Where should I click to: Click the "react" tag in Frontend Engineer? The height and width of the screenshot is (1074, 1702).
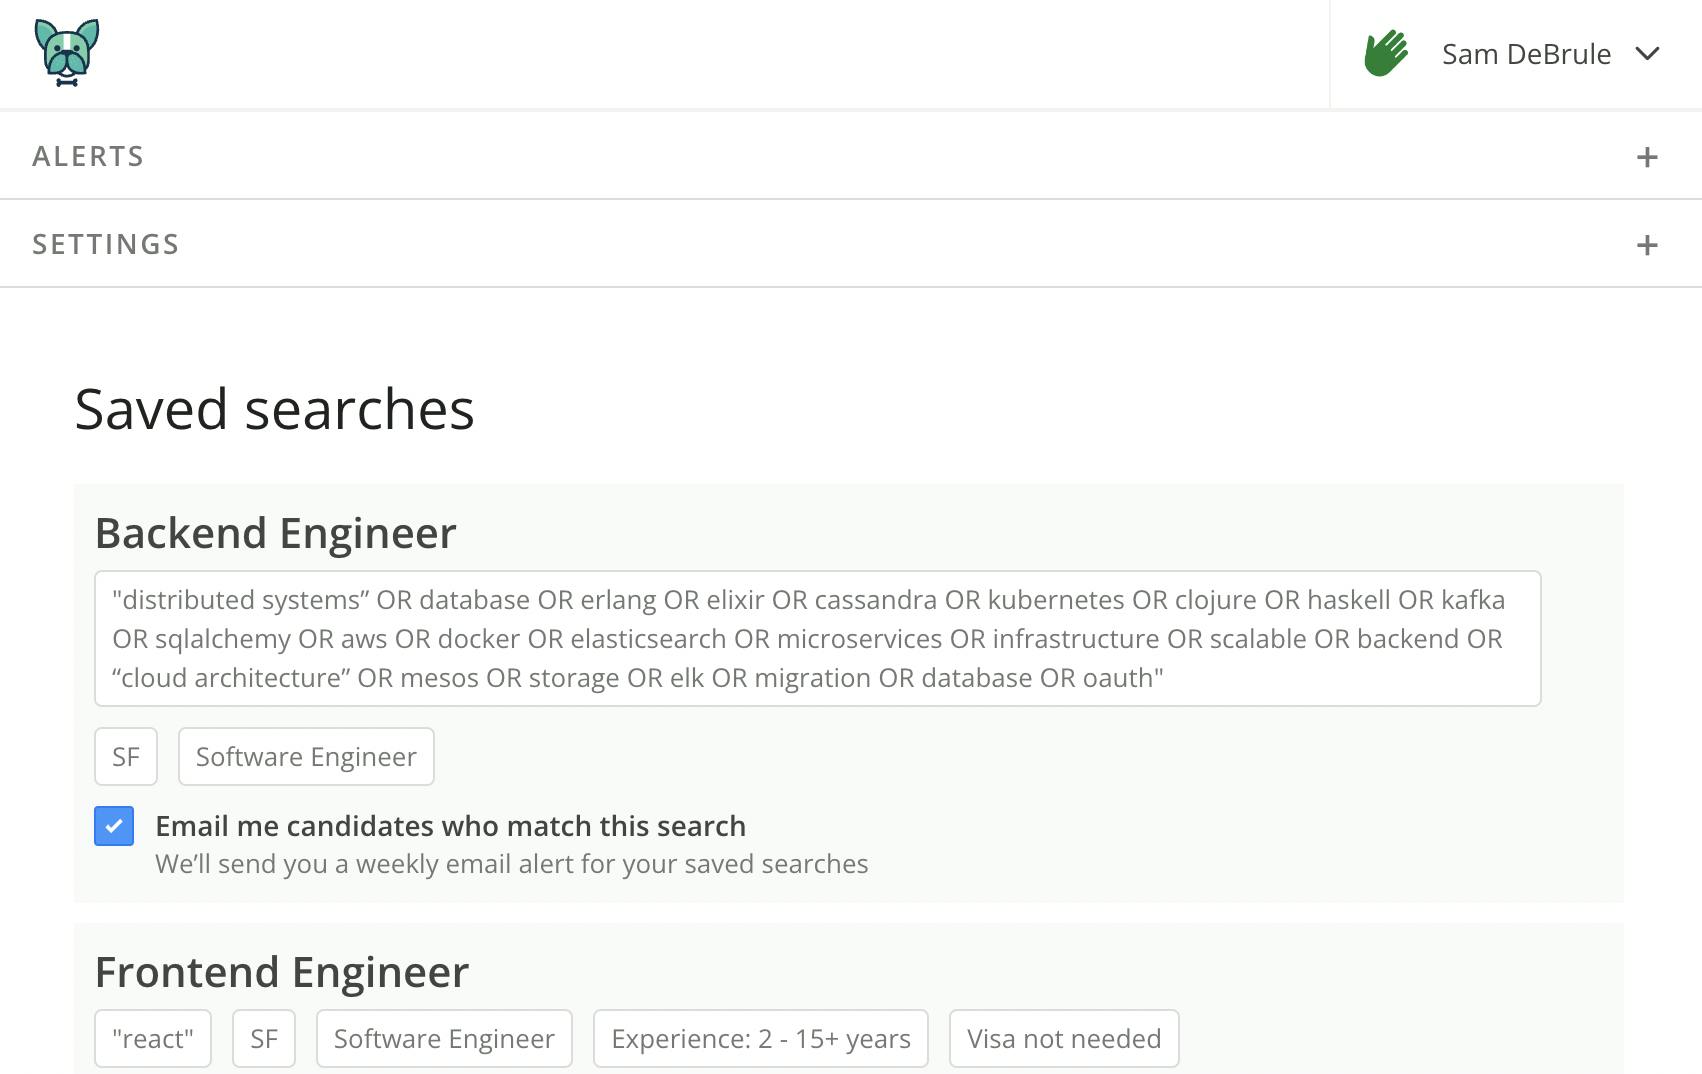pos(153,1038)
